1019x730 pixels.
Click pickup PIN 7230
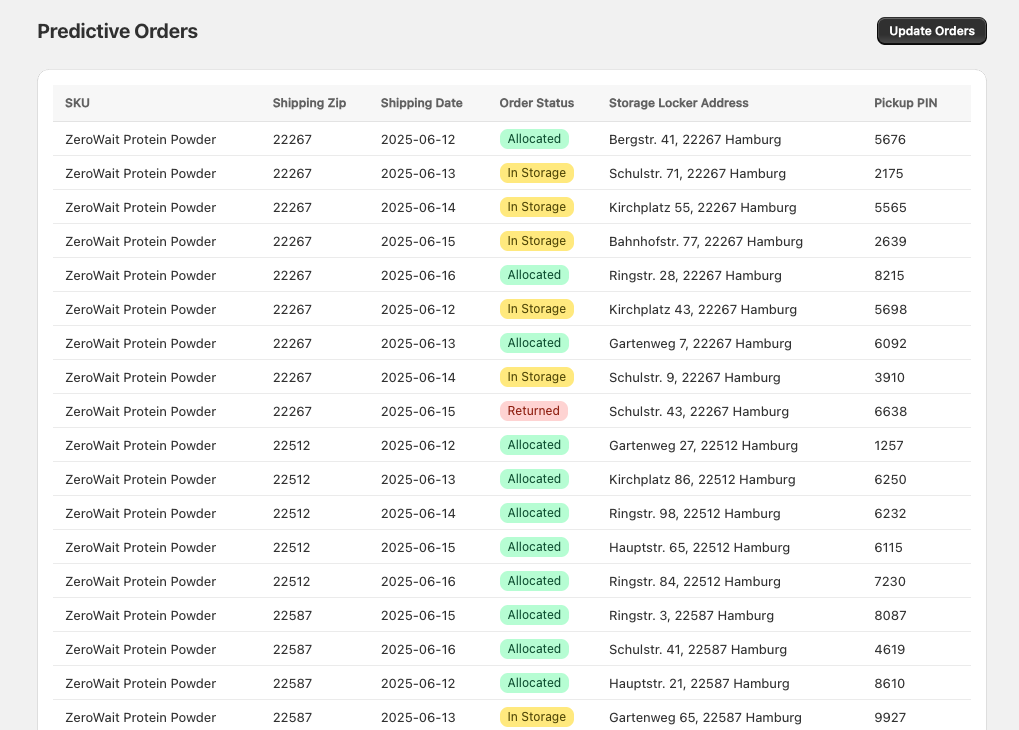click(x=890, y=582)
